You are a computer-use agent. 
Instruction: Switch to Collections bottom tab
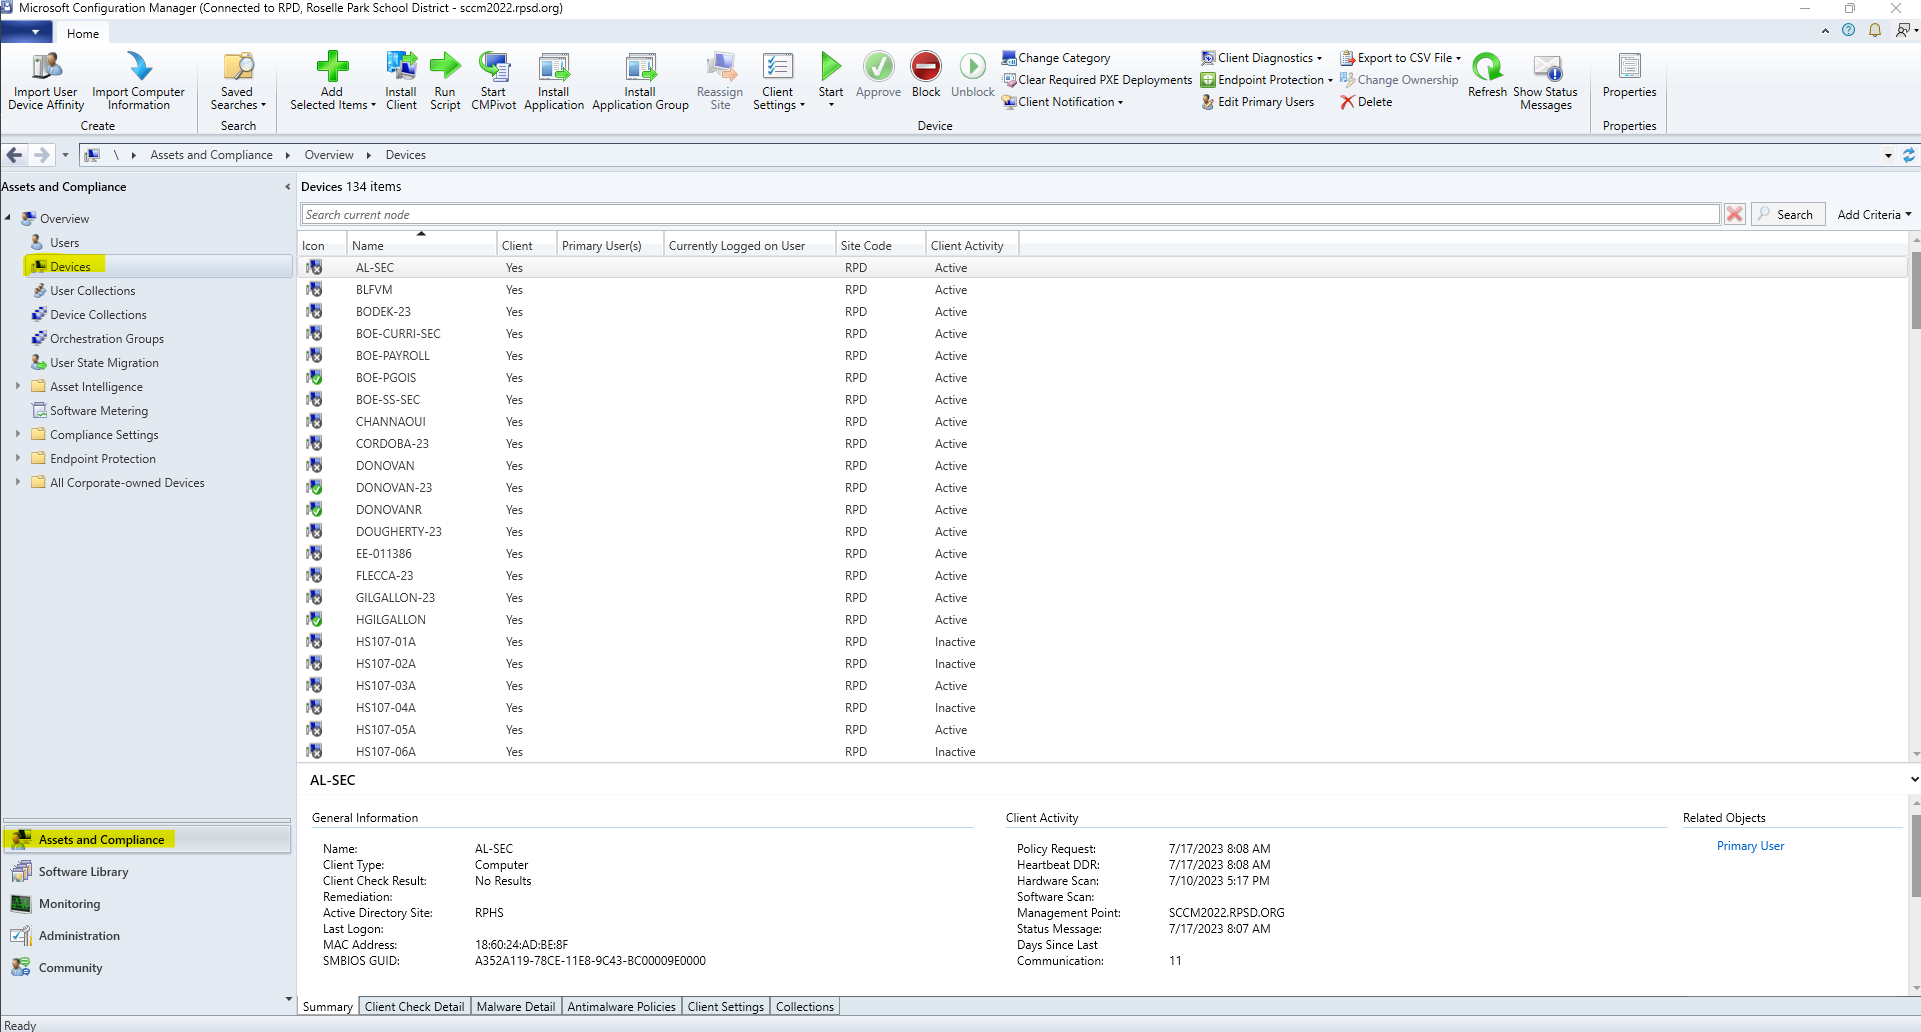point(805,1007)
